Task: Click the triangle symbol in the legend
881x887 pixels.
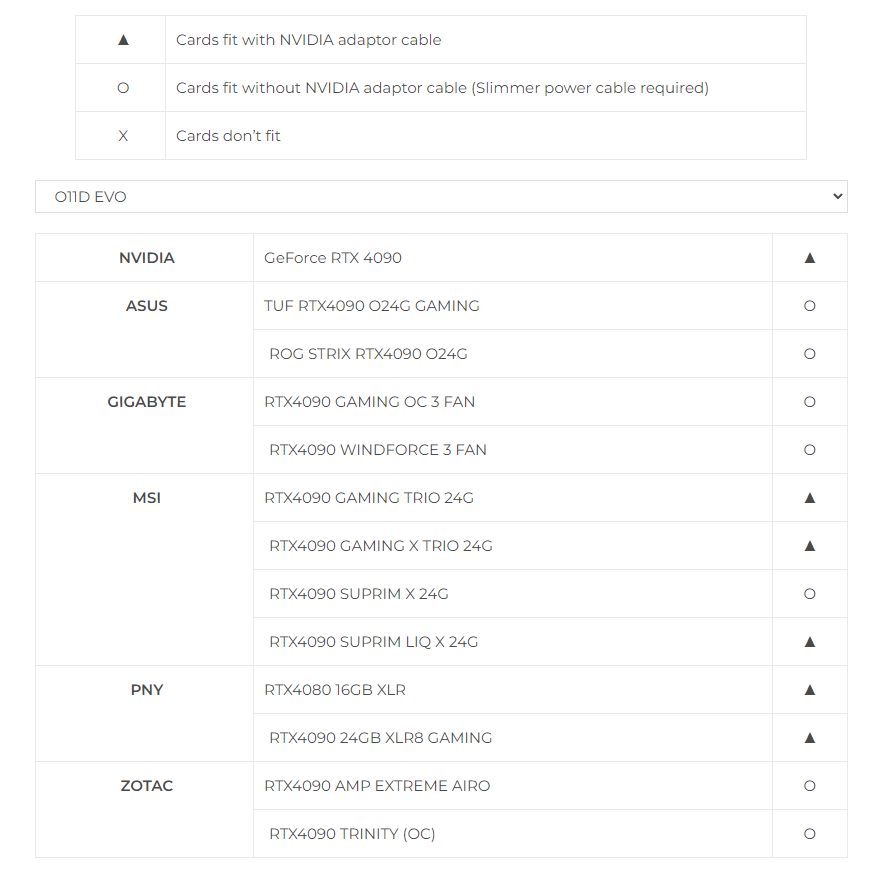Action: (x=123, y=40)
